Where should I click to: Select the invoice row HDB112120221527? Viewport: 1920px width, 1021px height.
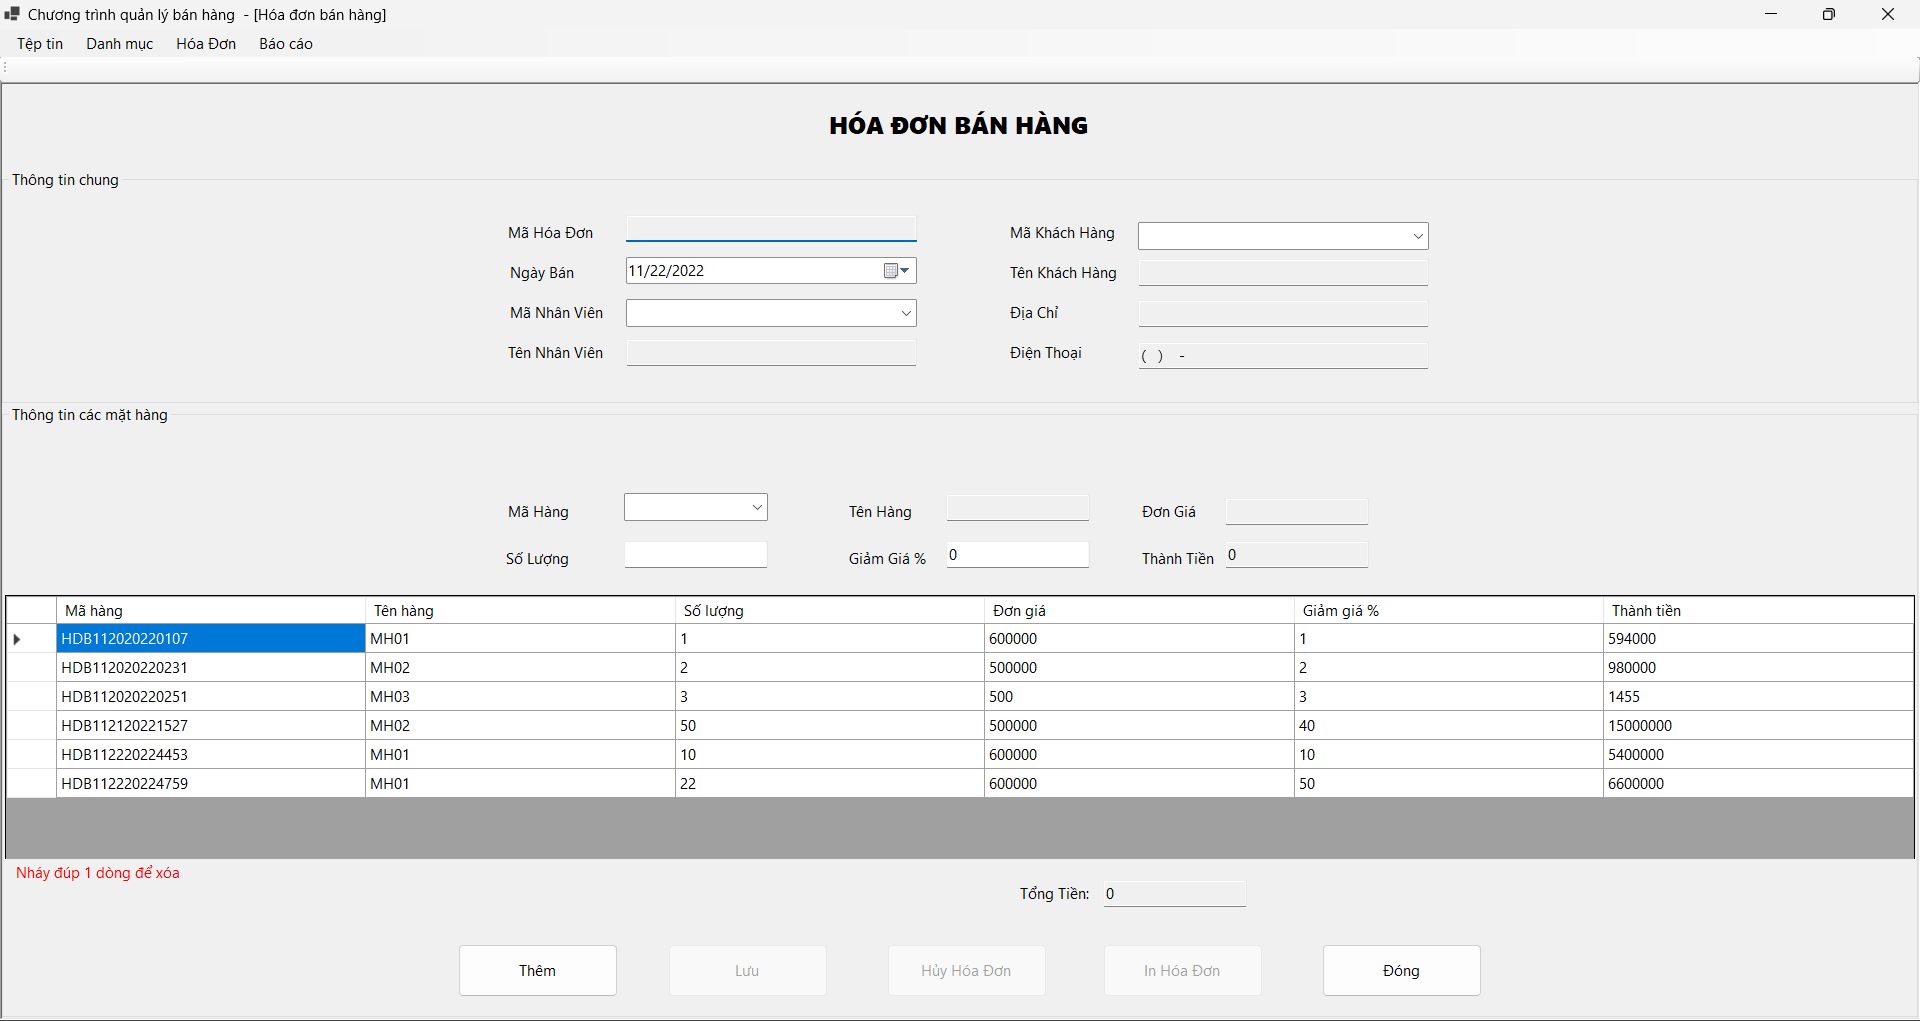210,725
